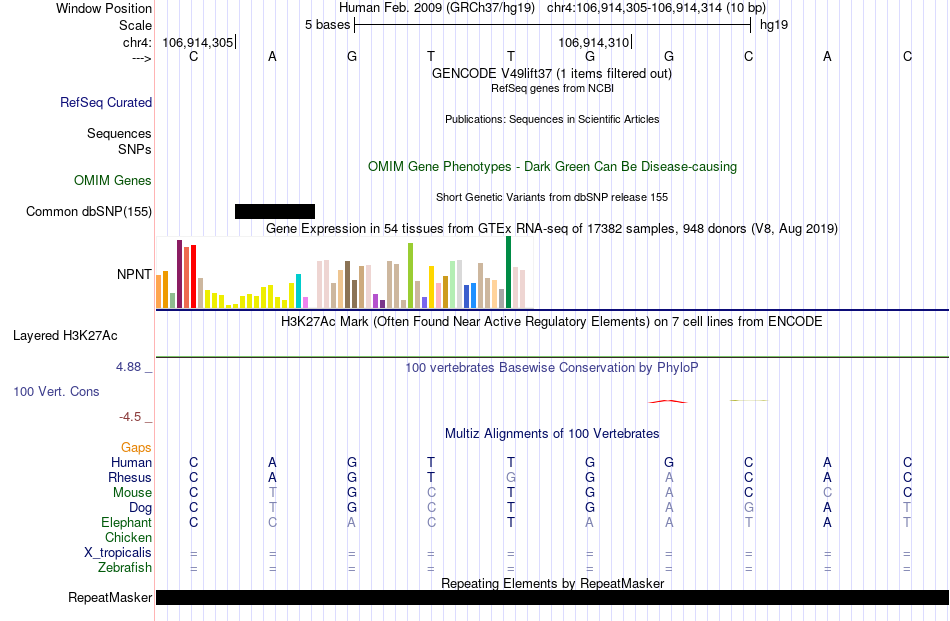Click the RefSeq genes from NCBI title

552,88
